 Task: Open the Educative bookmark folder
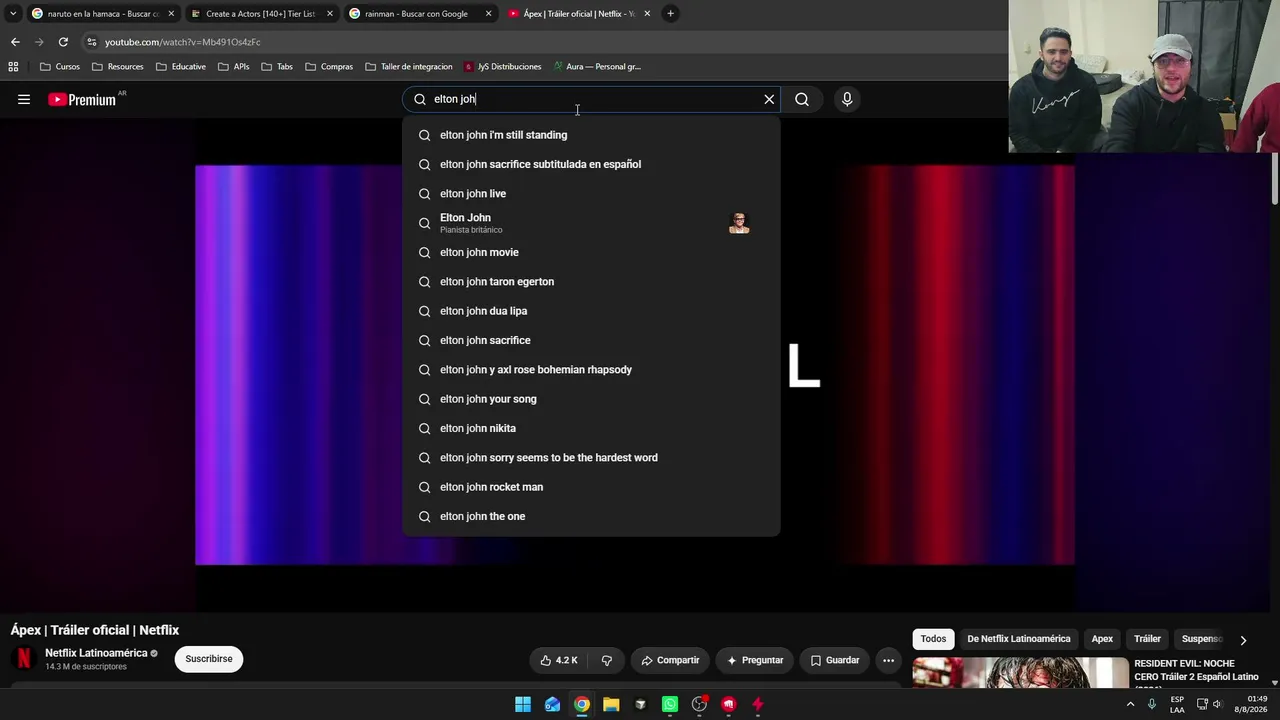click(181, 67)
